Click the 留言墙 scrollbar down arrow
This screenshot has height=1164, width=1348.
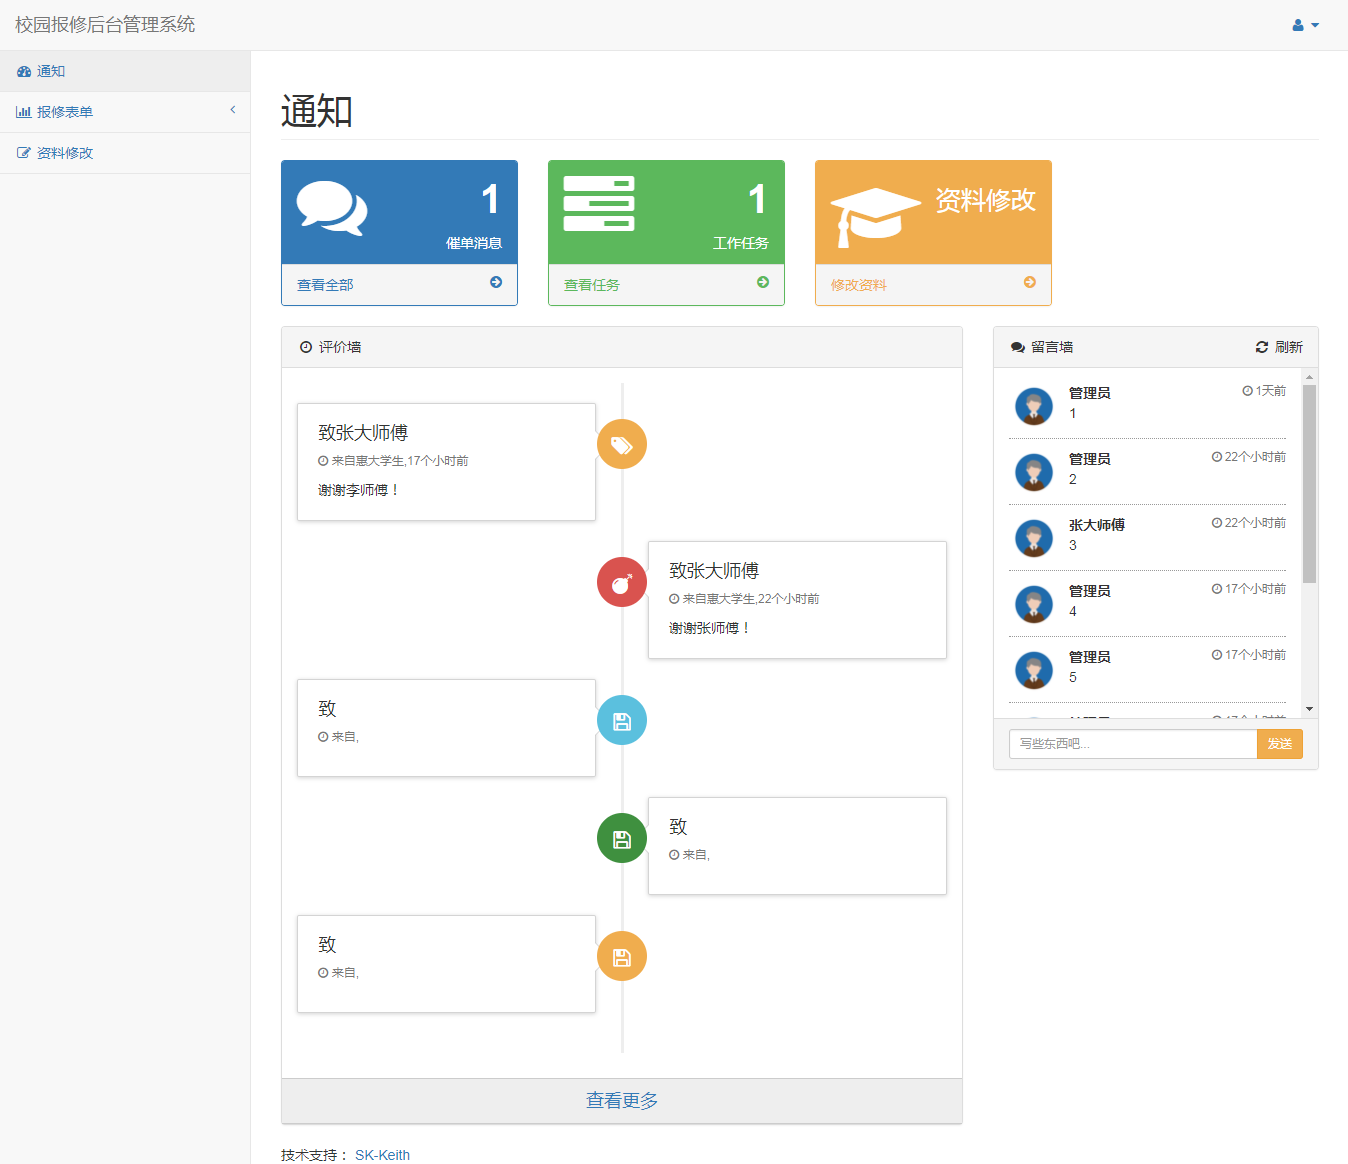[1309, 709]
